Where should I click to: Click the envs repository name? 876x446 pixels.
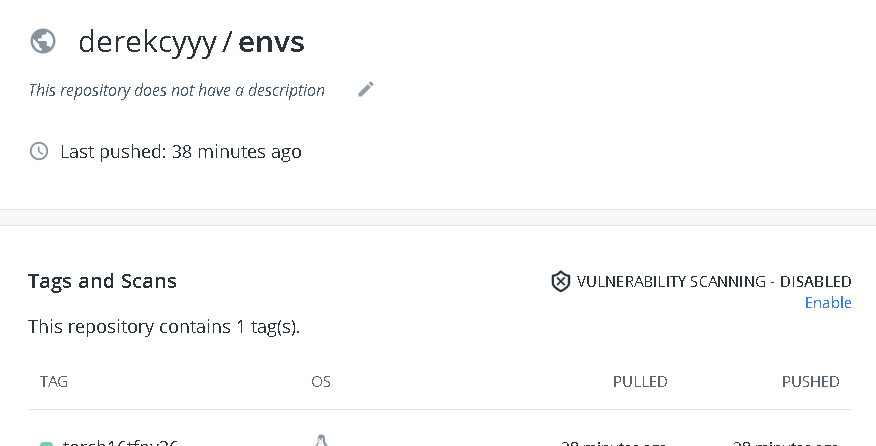point(271,42)
